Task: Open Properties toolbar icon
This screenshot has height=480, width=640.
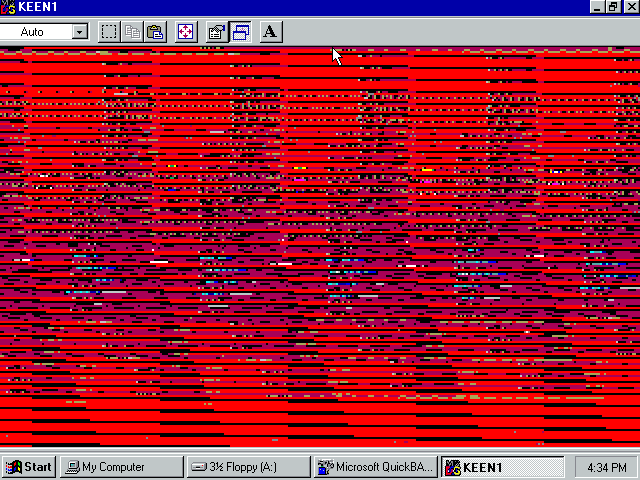Action: 217,32
